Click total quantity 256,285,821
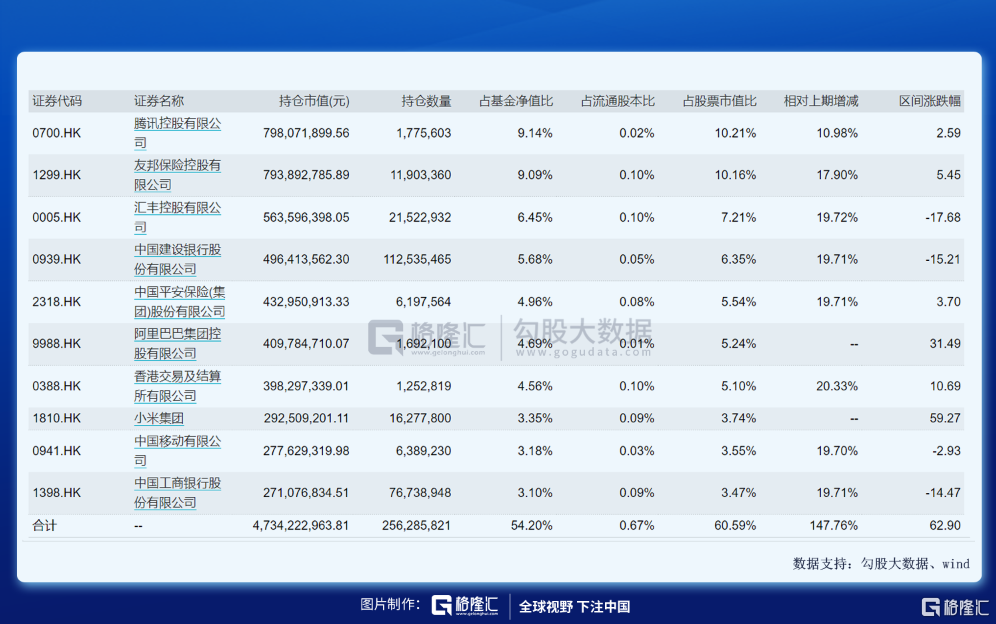 click(x=417, y=526)
